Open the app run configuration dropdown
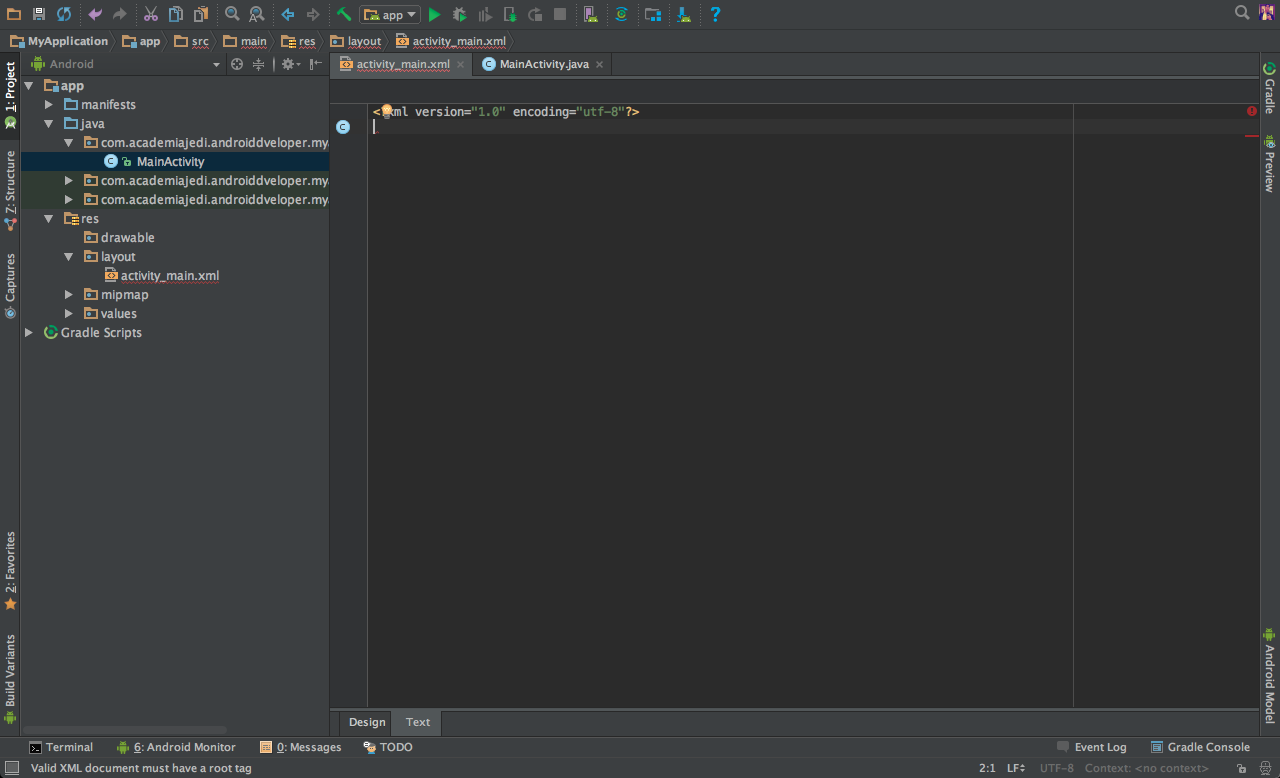This screenshot has height=778, width=1280. click(x=390, y=15)
